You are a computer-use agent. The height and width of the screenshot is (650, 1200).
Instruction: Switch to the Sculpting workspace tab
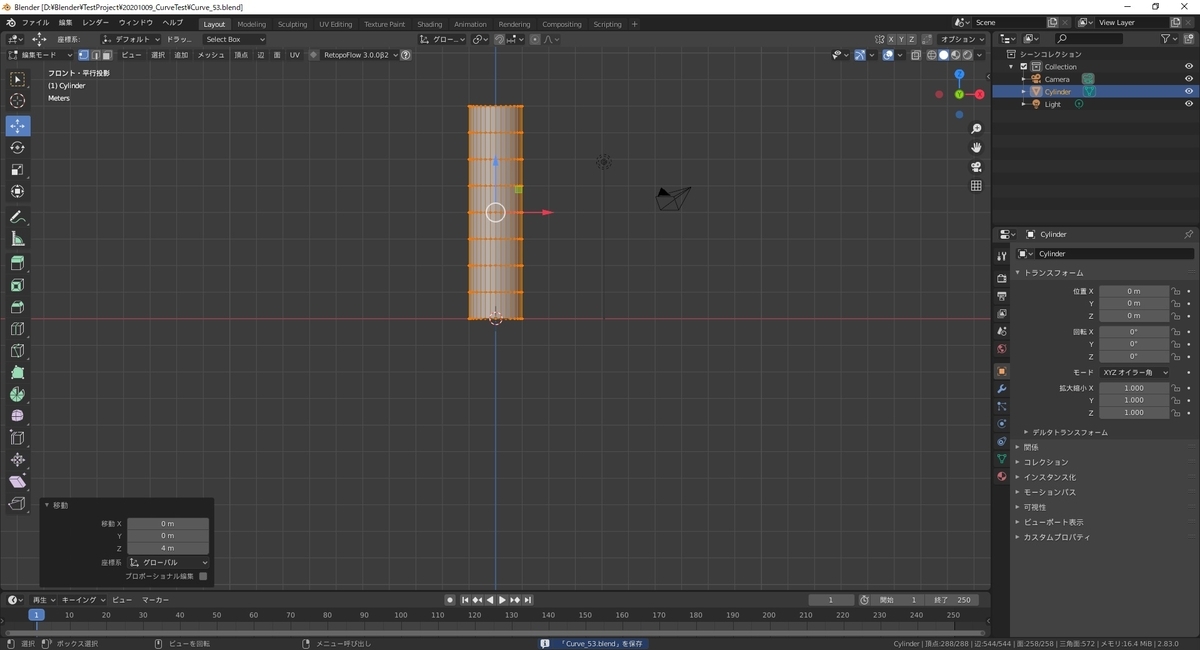(x=292, y=24)
